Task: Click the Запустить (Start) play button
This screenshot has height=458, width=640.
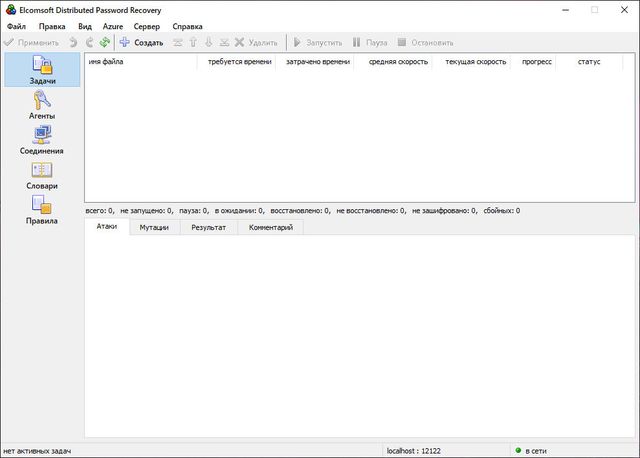Action: pos(318,42)
